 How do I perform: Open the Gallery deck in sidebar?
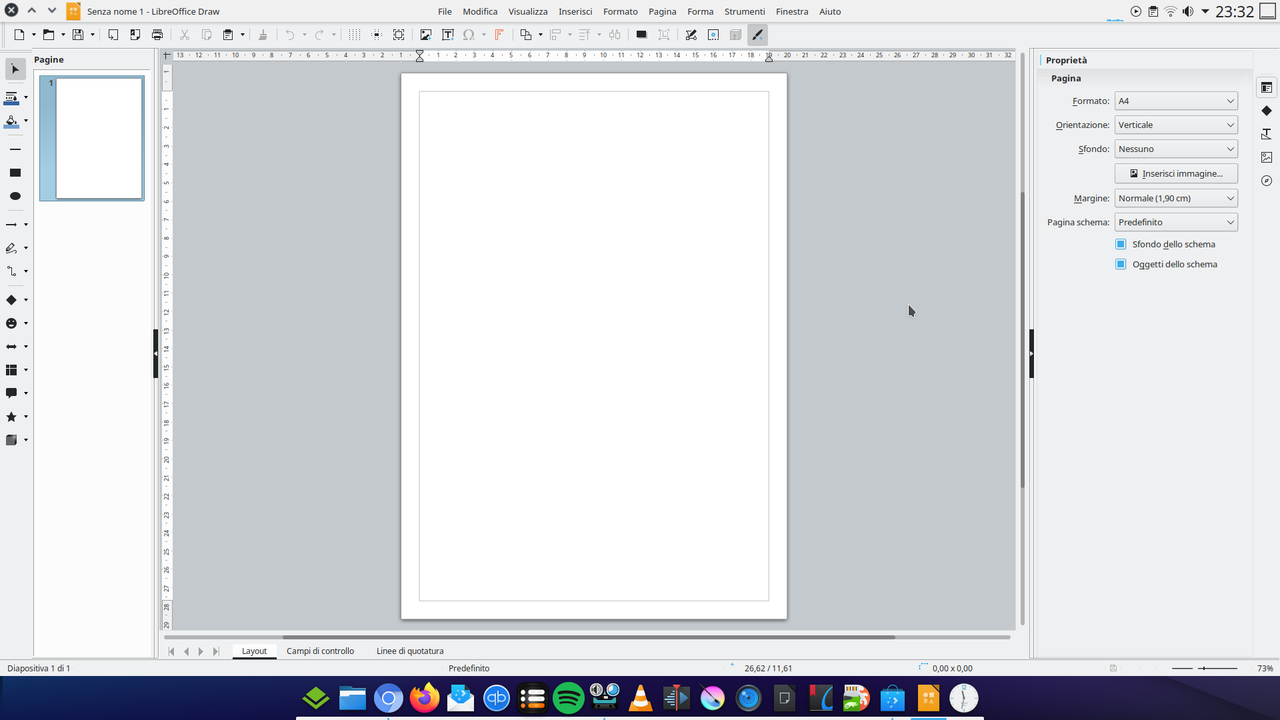coord(1267,157)
